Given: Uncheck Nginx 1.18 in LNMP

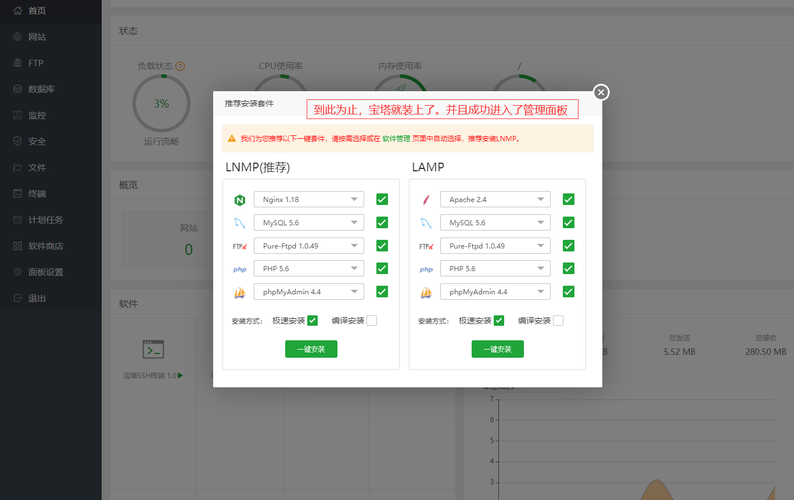Looking at the screenshot, I should point(382,199).
